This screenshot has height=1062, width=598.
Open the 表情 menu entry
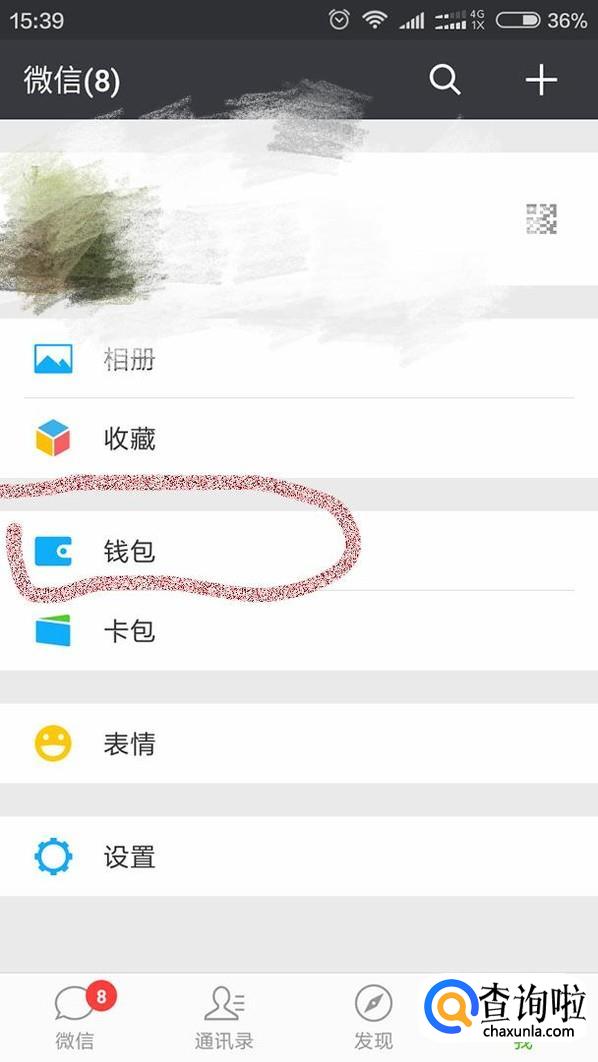click(299, 743)
